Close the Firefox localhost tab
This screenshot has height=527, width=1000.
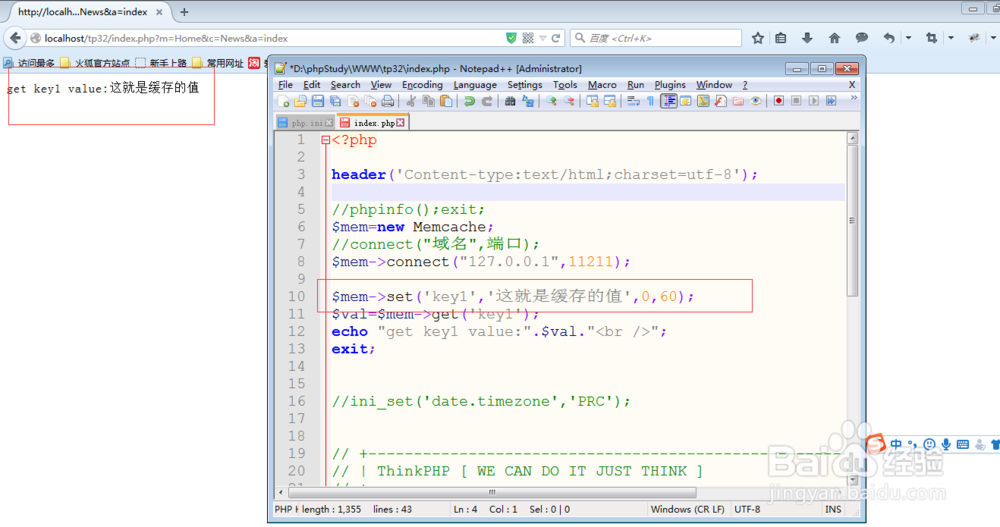(x=159, y=12)
